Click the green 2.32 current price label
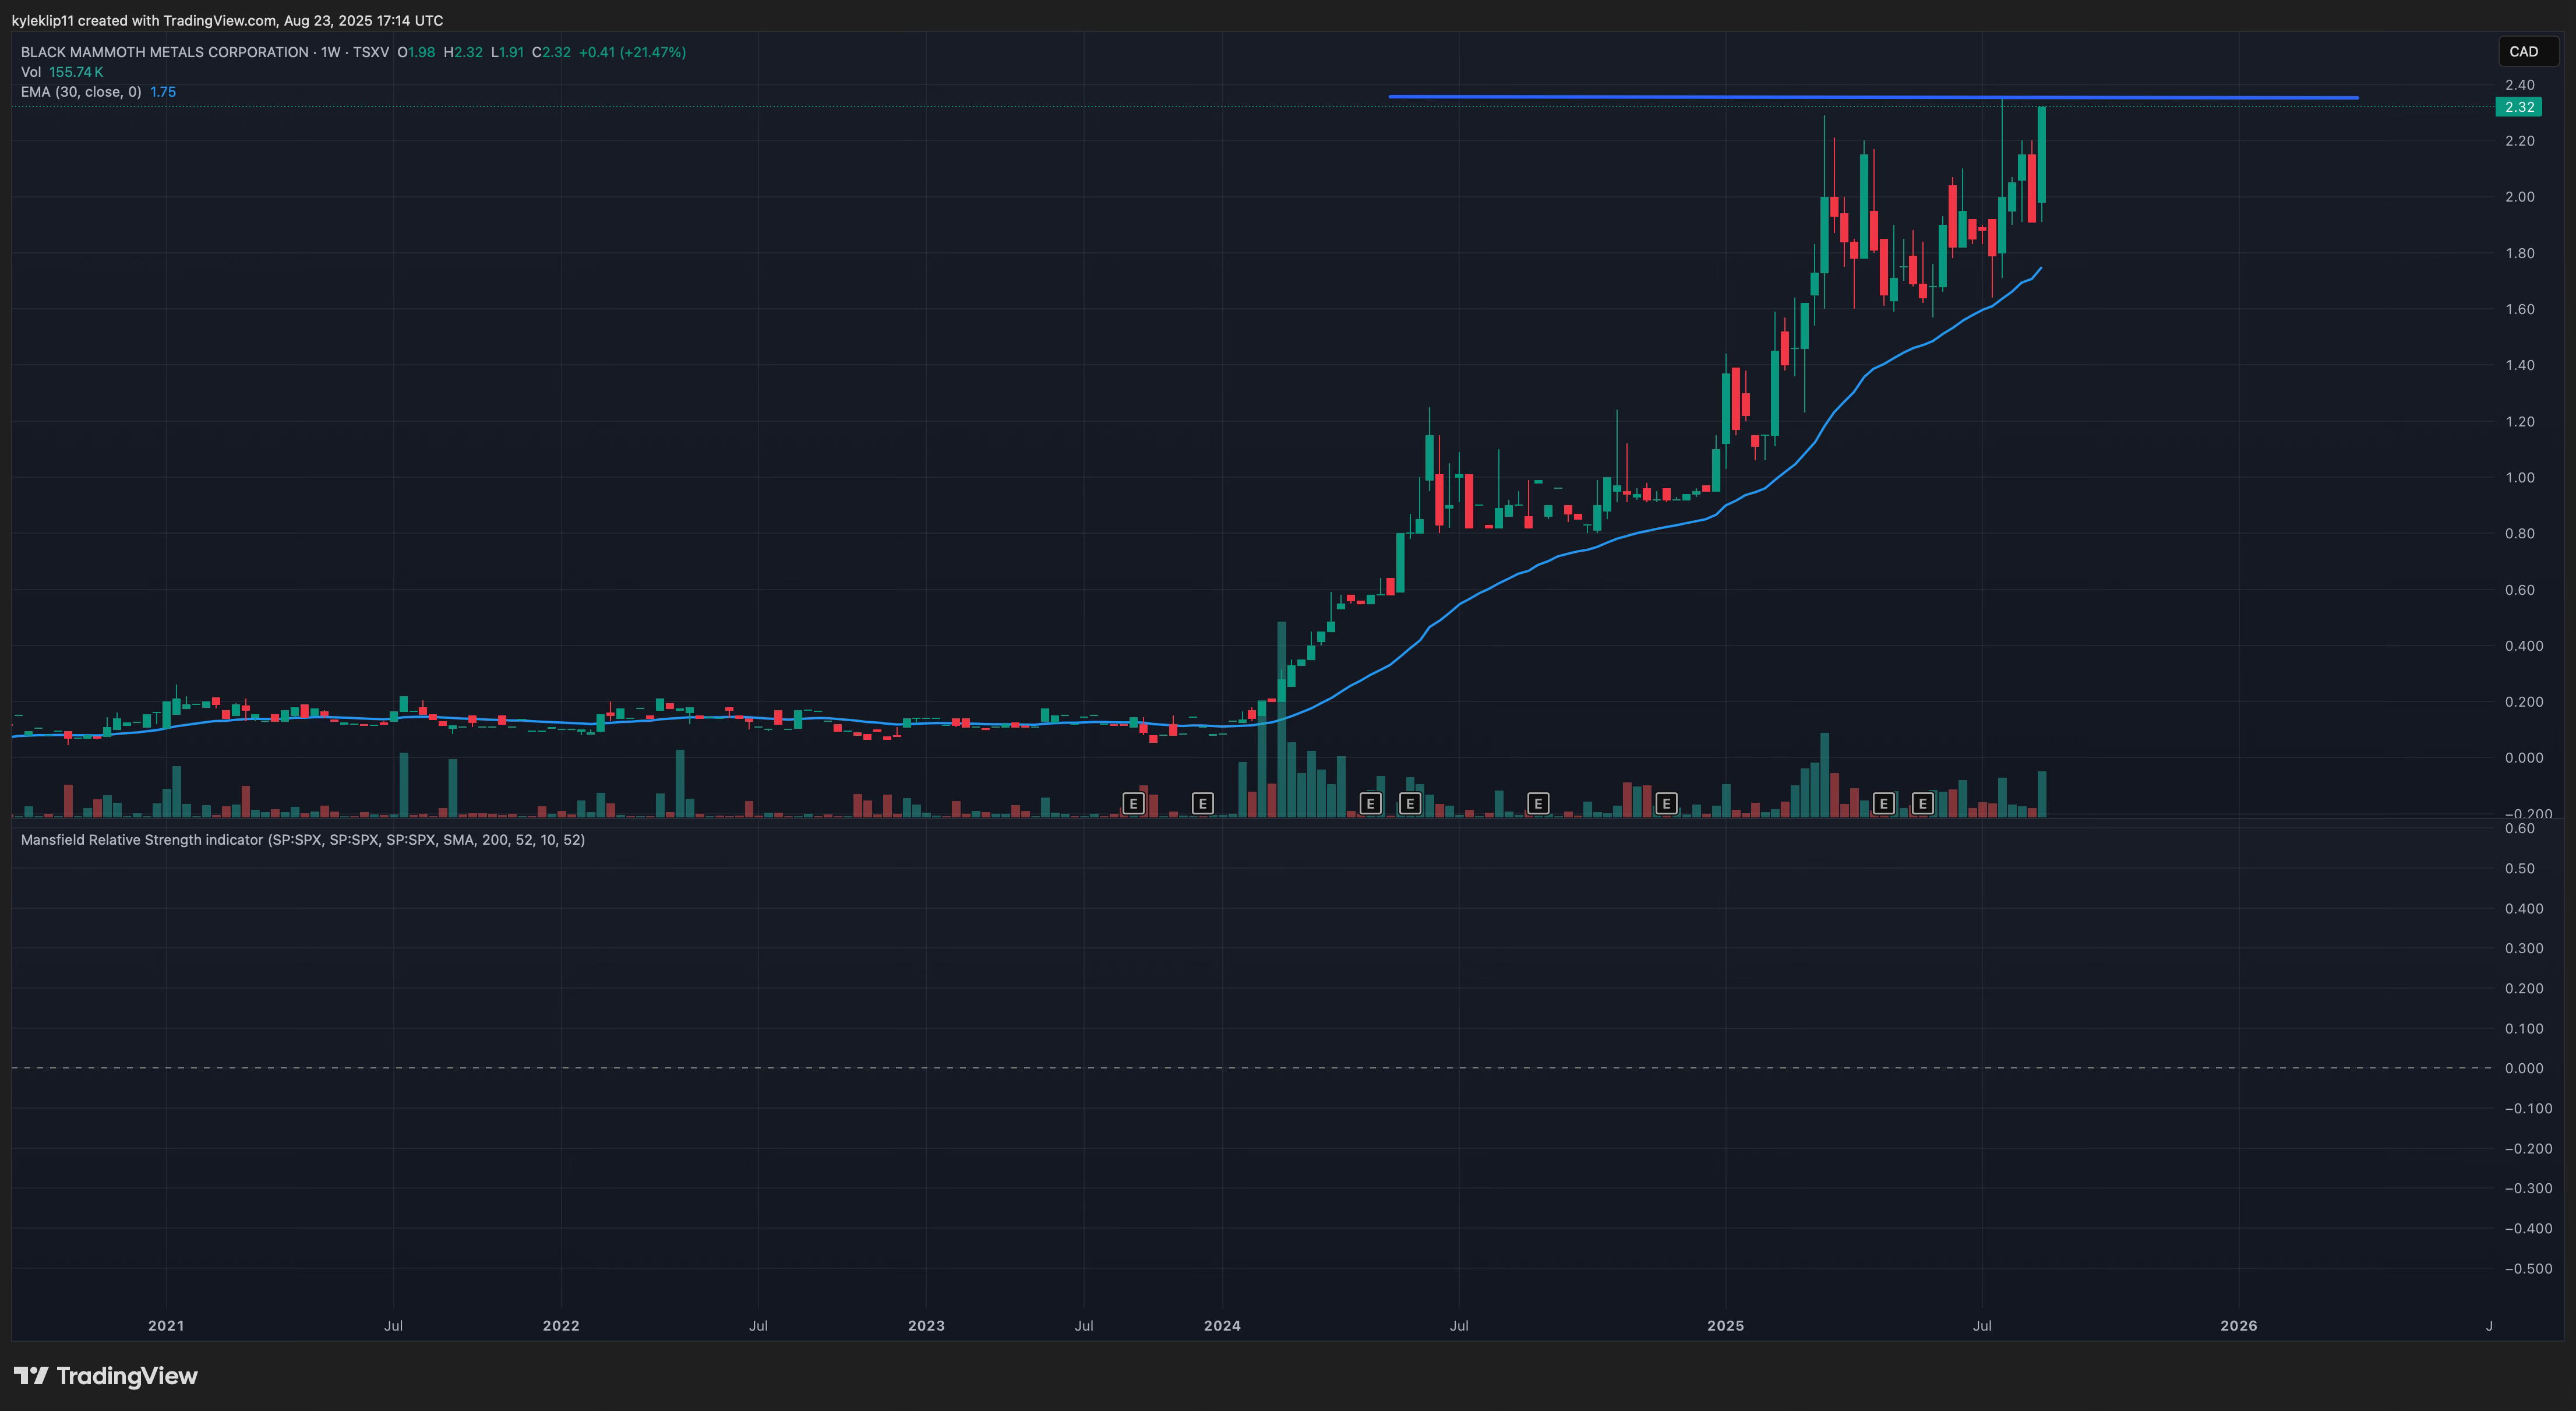2576x1411 pixels. pos(2519,107)
